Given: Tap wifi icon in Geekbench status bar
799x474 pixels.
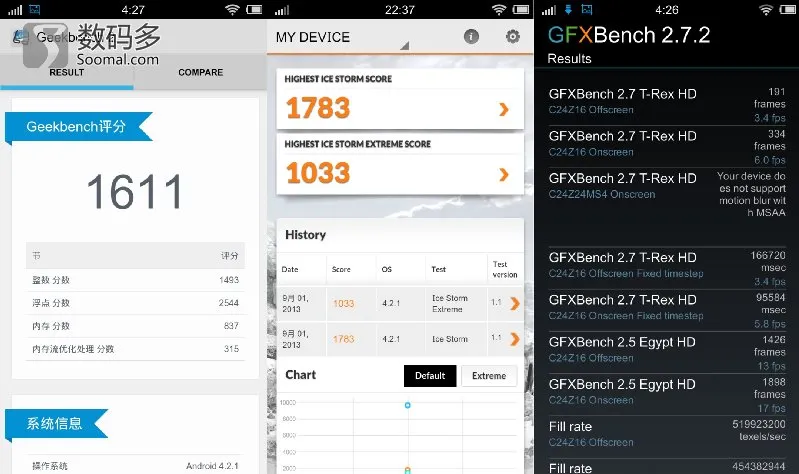Looking at the screenshot, I should click(x=232, y=9).
